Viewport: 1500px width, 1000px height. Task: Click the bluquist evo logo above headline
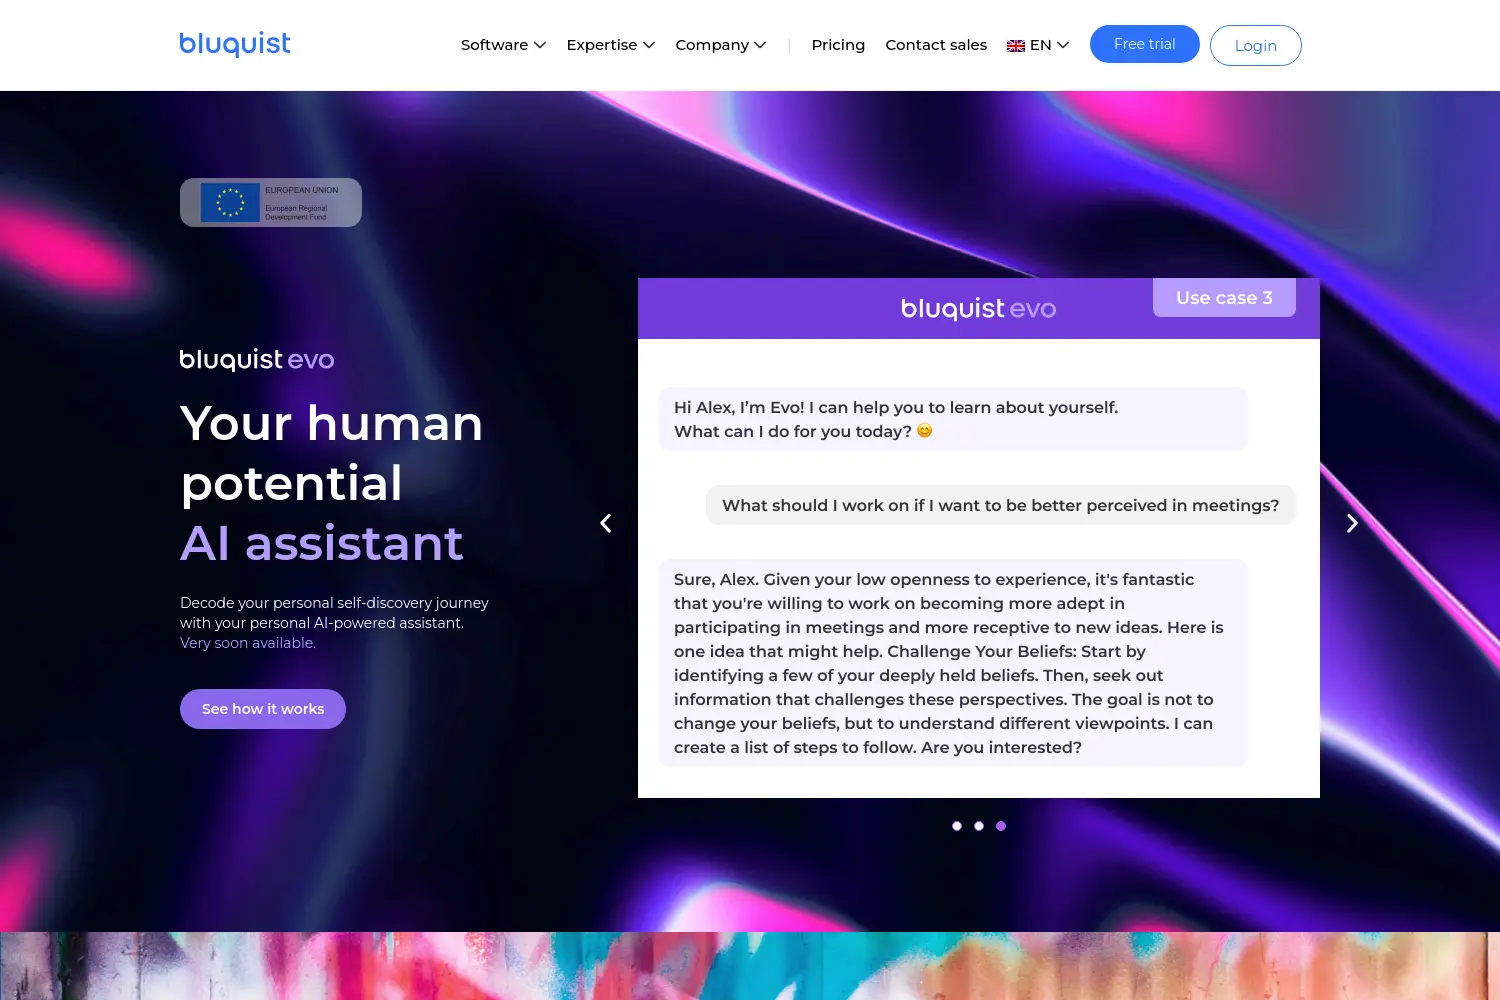pyautogui.click(x=257, y=360)
